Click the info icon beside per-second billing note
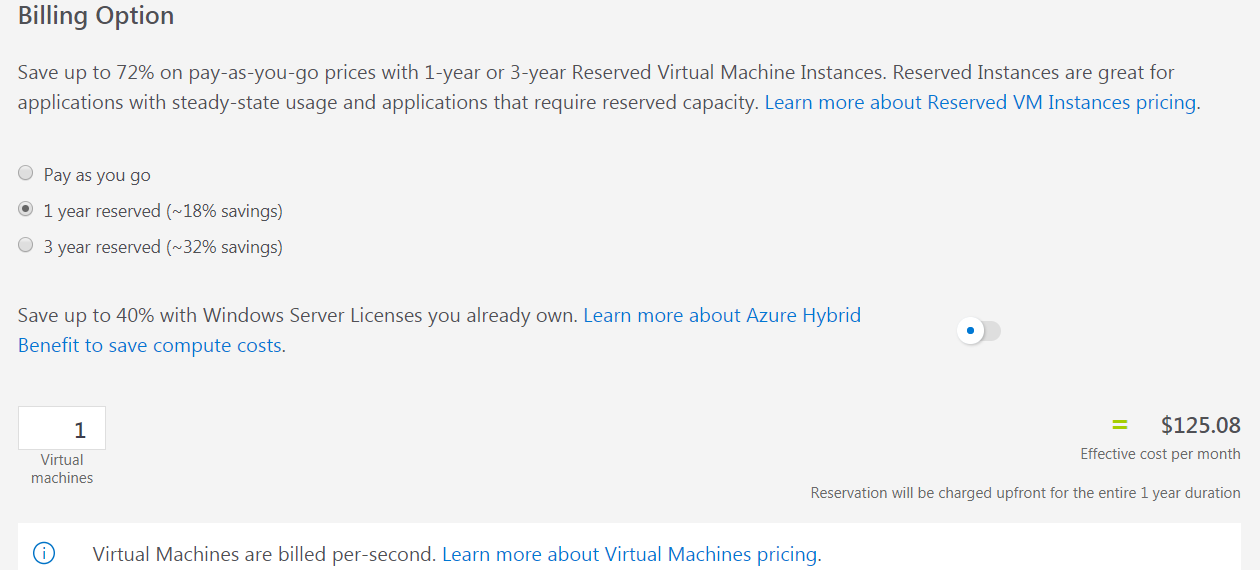This screenshot has width=1260, height=570. [44, 553]
